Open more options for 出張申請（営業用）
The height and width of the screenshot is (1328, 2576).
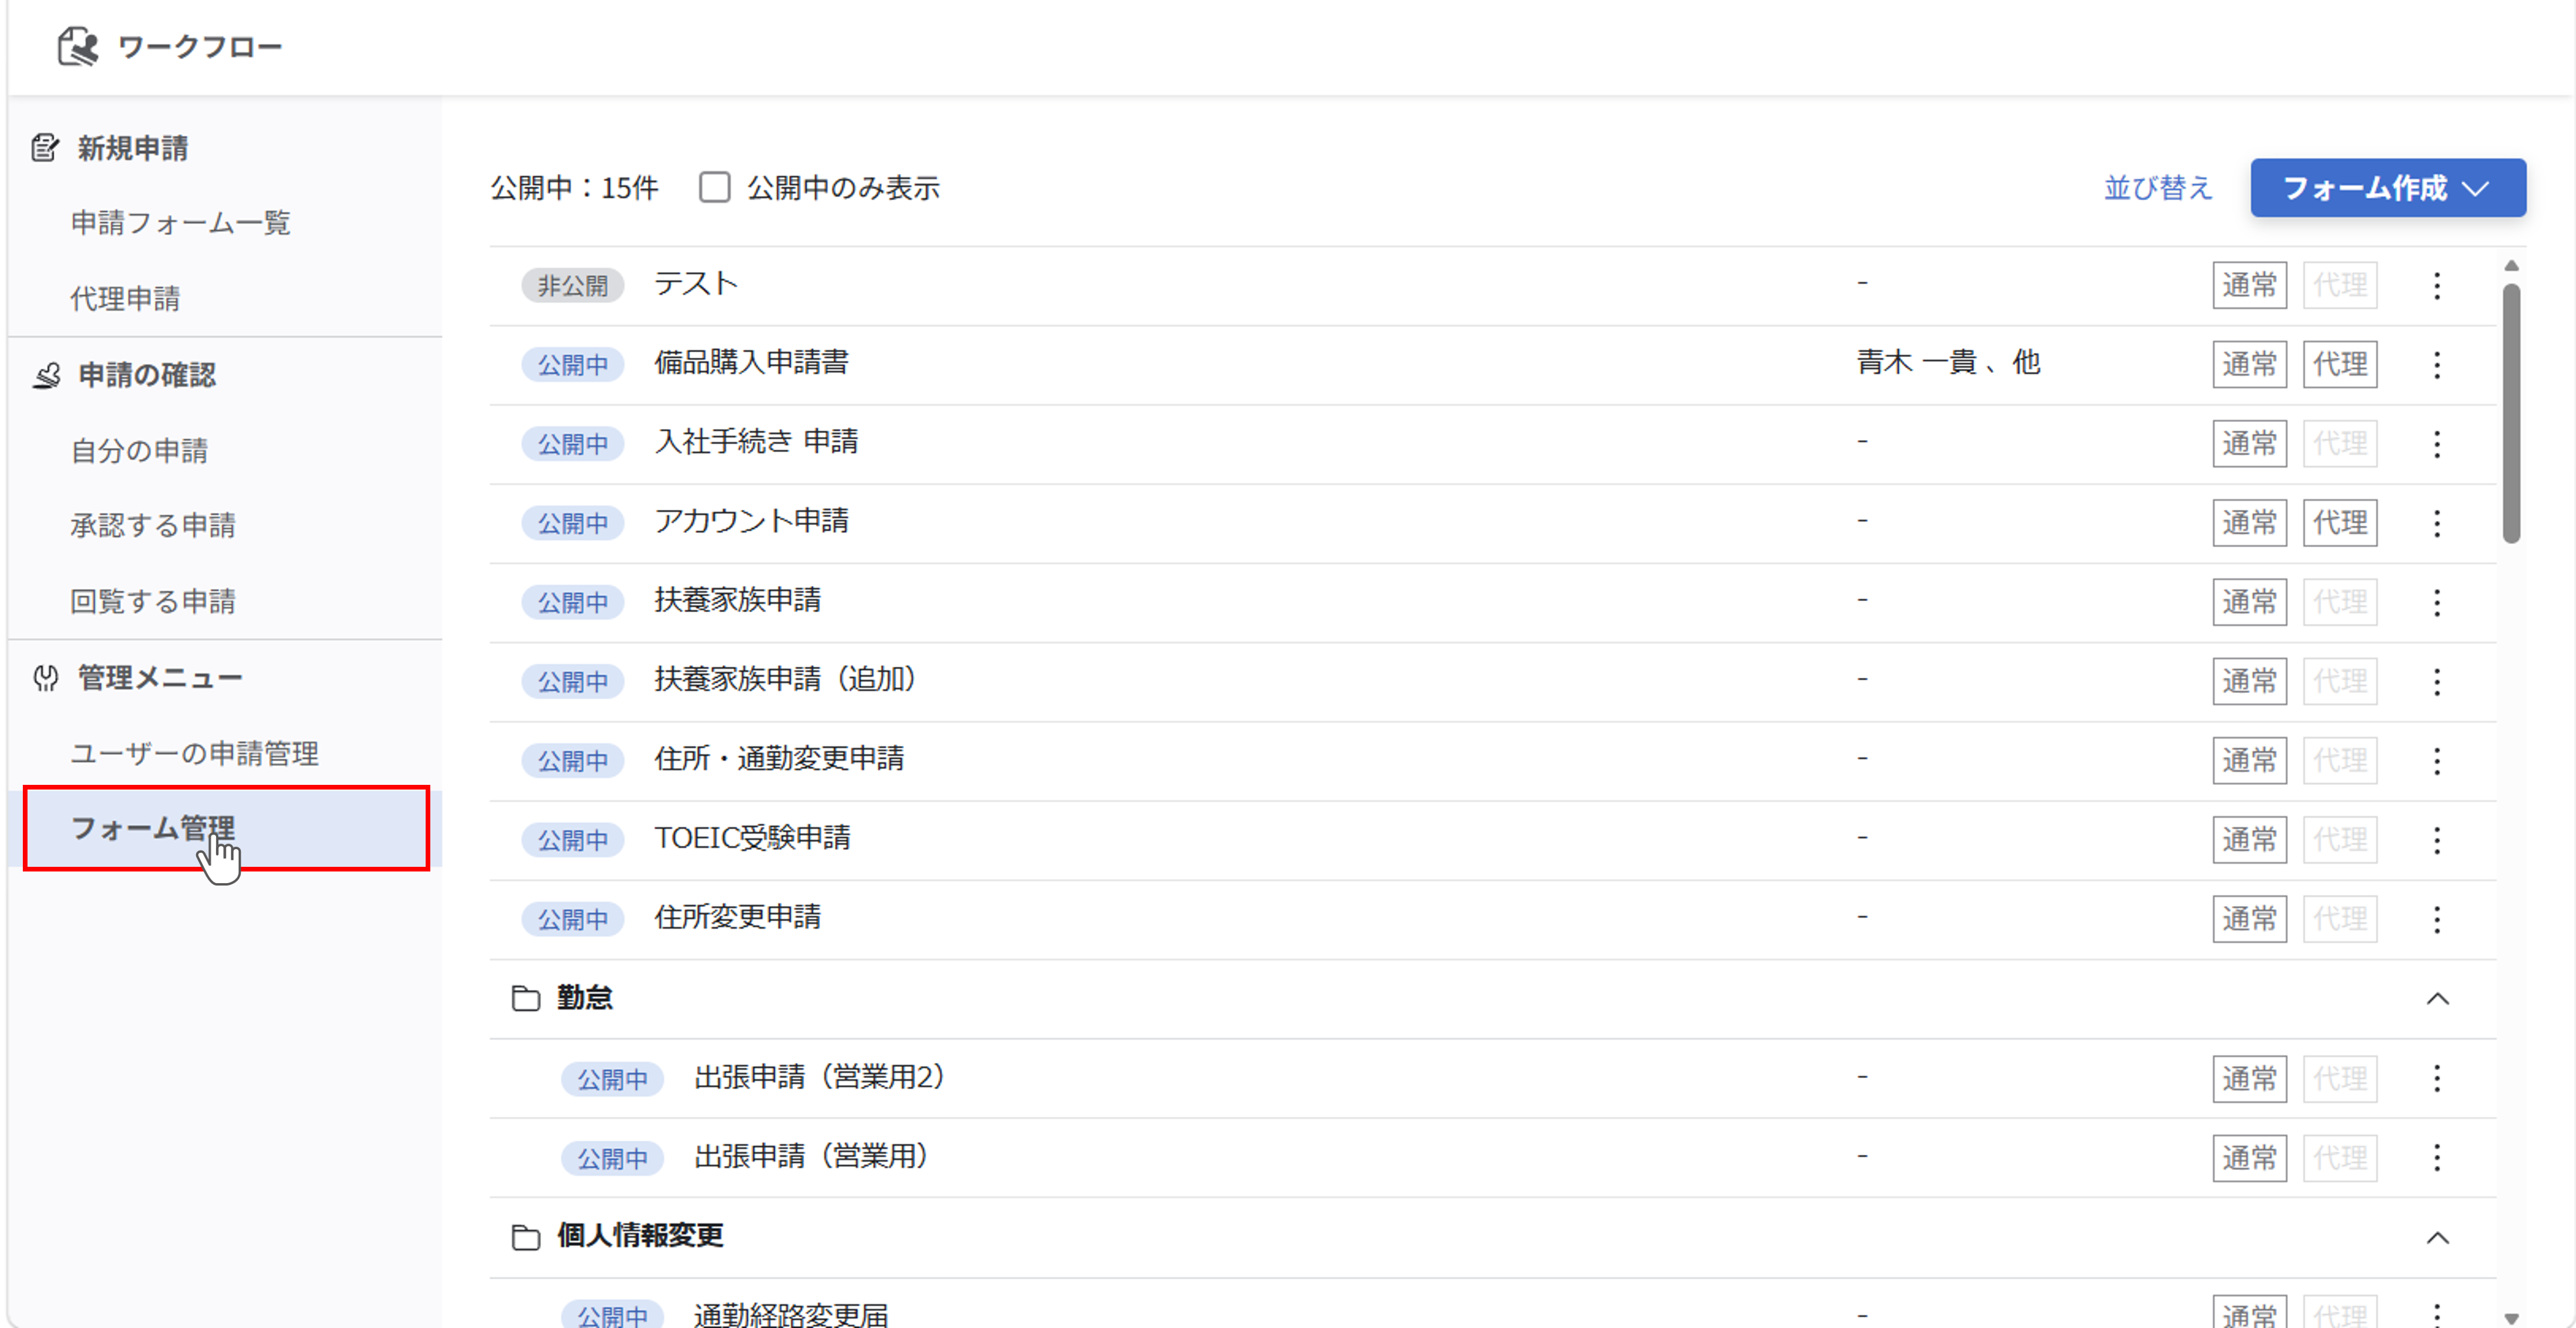[x=2436, y=1157]
